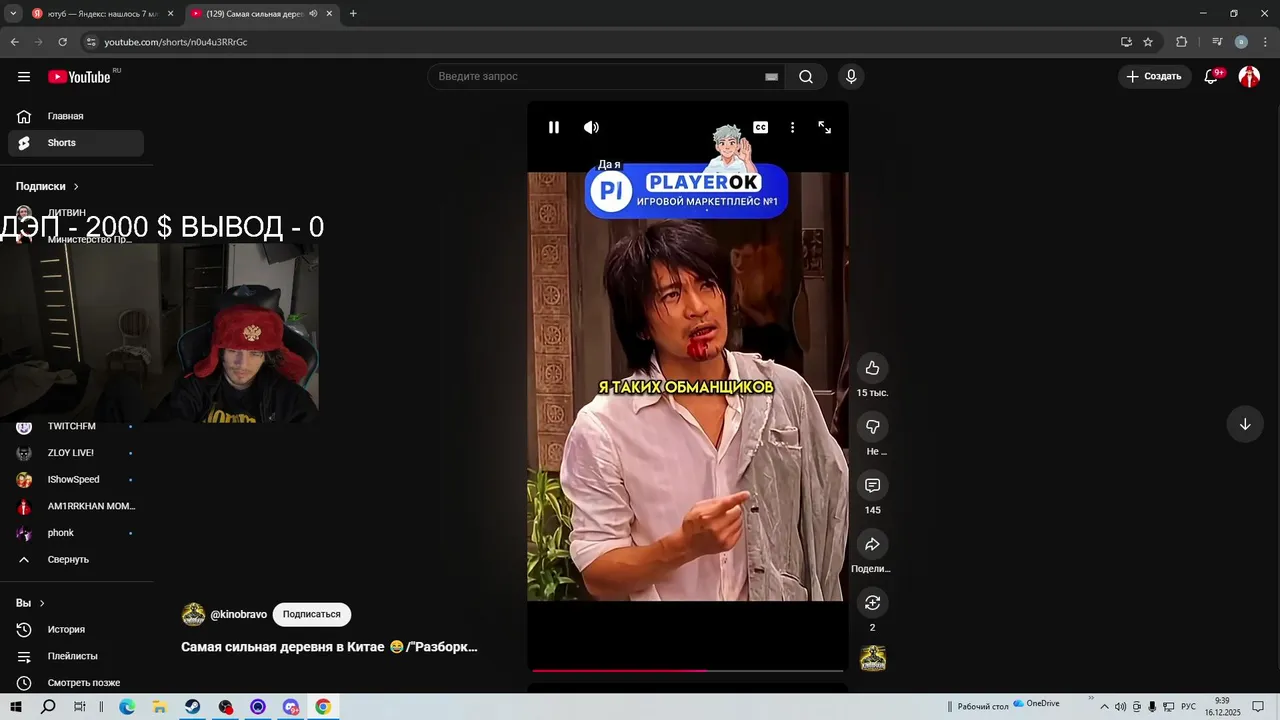The height and width of the screenshot is (720, 1280).
Task: Open the Chrome extensions puzzle icon
Action: coord(1181,42)
